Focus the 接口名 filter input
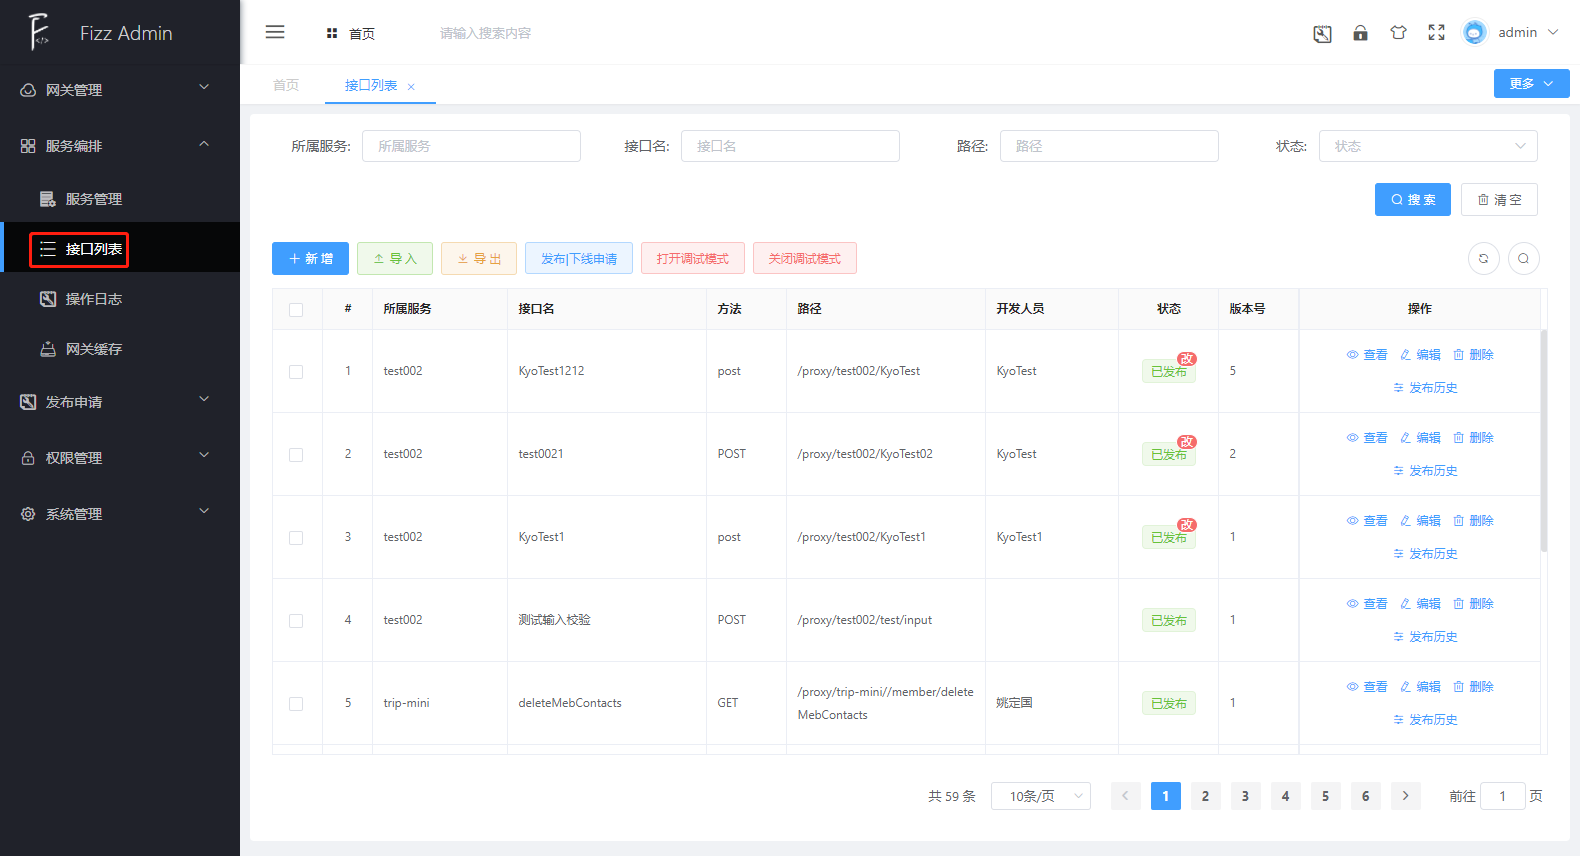 point(790,146)
